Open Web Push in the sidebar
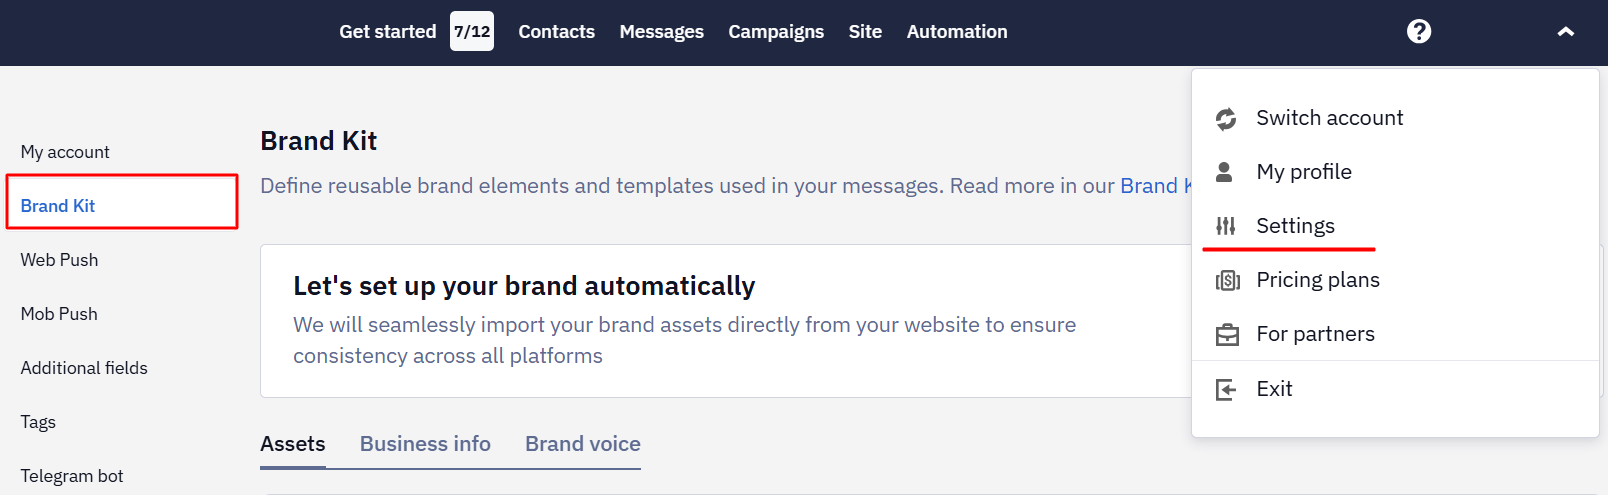Image resolution: width=1608 pixels, height=495 pixels. 59,260
